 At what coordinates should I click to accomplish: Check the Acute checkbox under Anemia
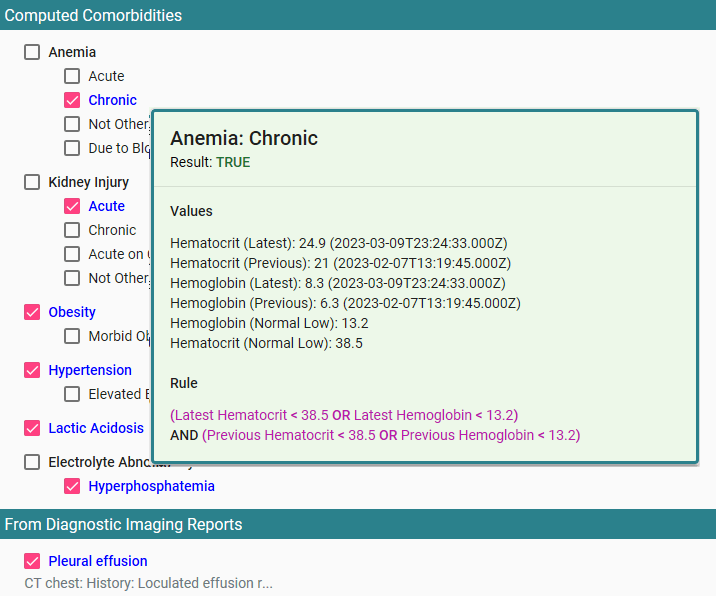(72, 76)
